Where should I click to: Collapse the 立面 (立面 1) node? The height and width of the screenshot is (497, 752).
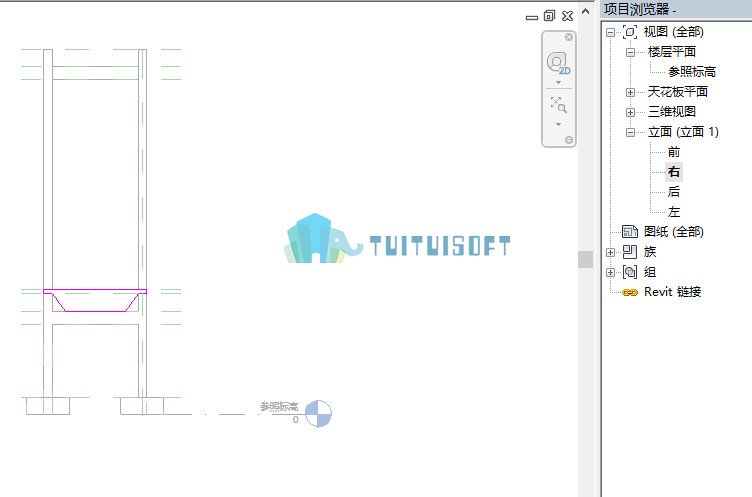[630, 132]
